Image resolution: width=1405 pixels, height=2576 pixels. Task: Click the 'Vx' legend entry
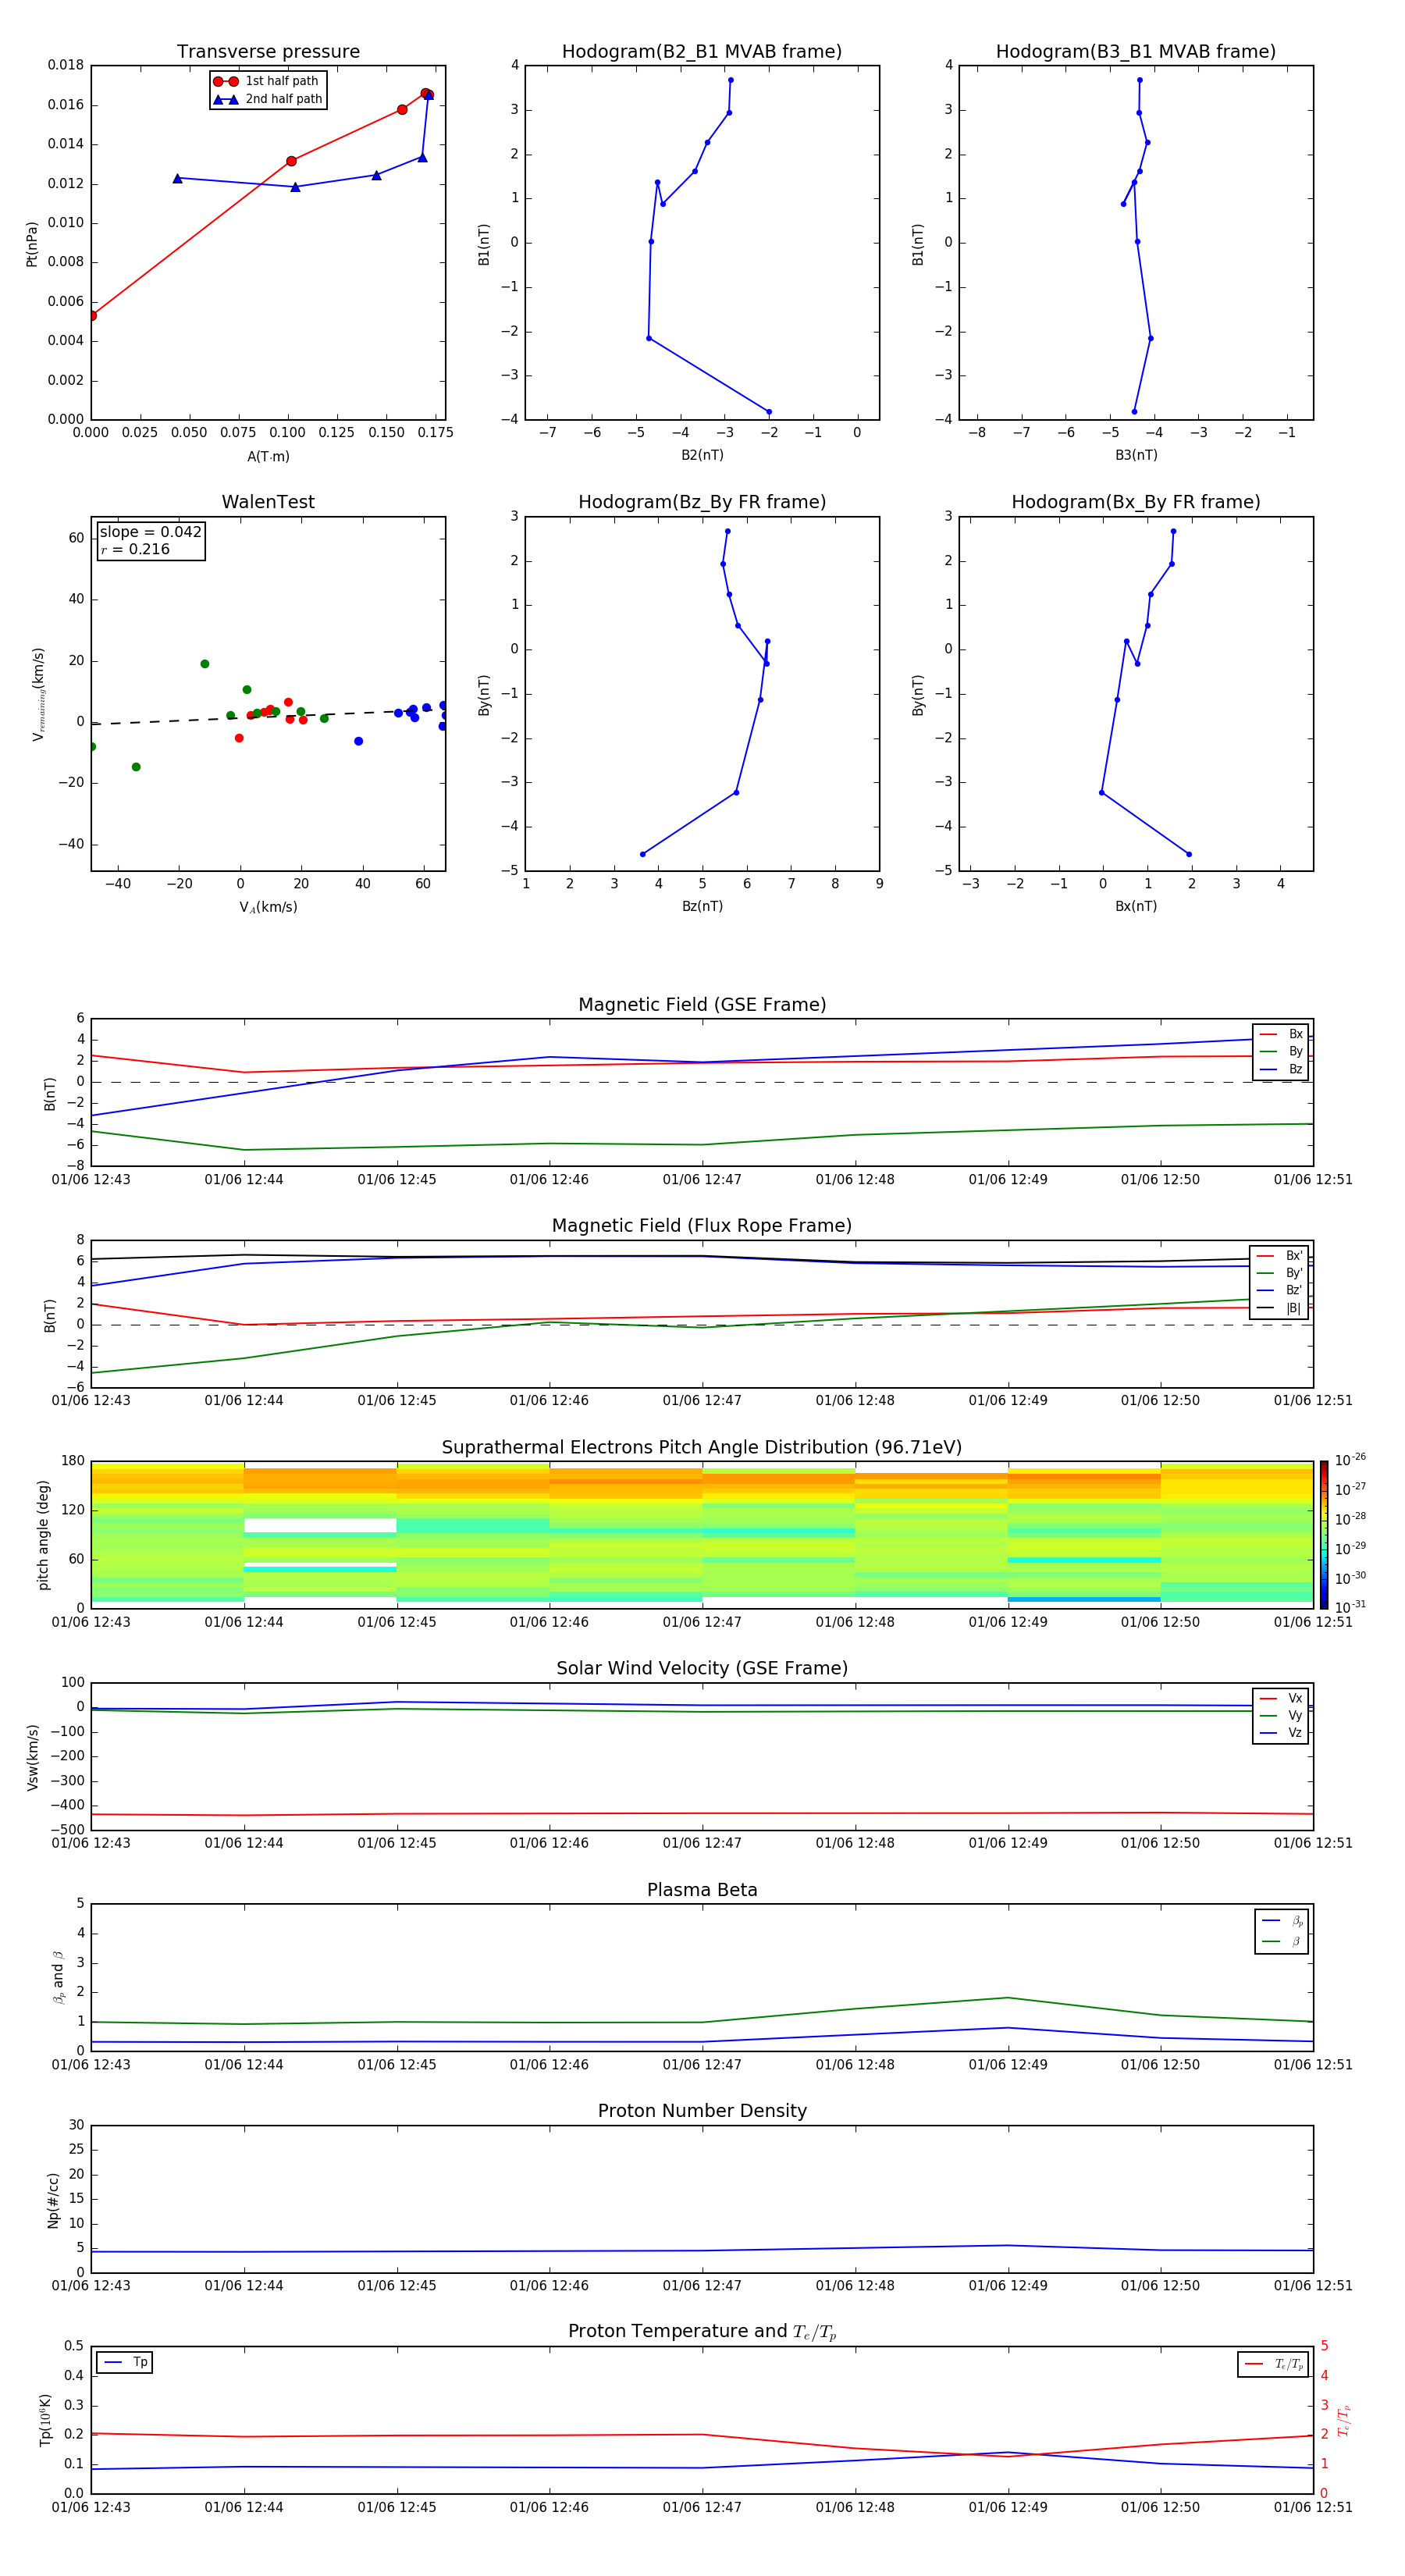click(1281, 1698)
